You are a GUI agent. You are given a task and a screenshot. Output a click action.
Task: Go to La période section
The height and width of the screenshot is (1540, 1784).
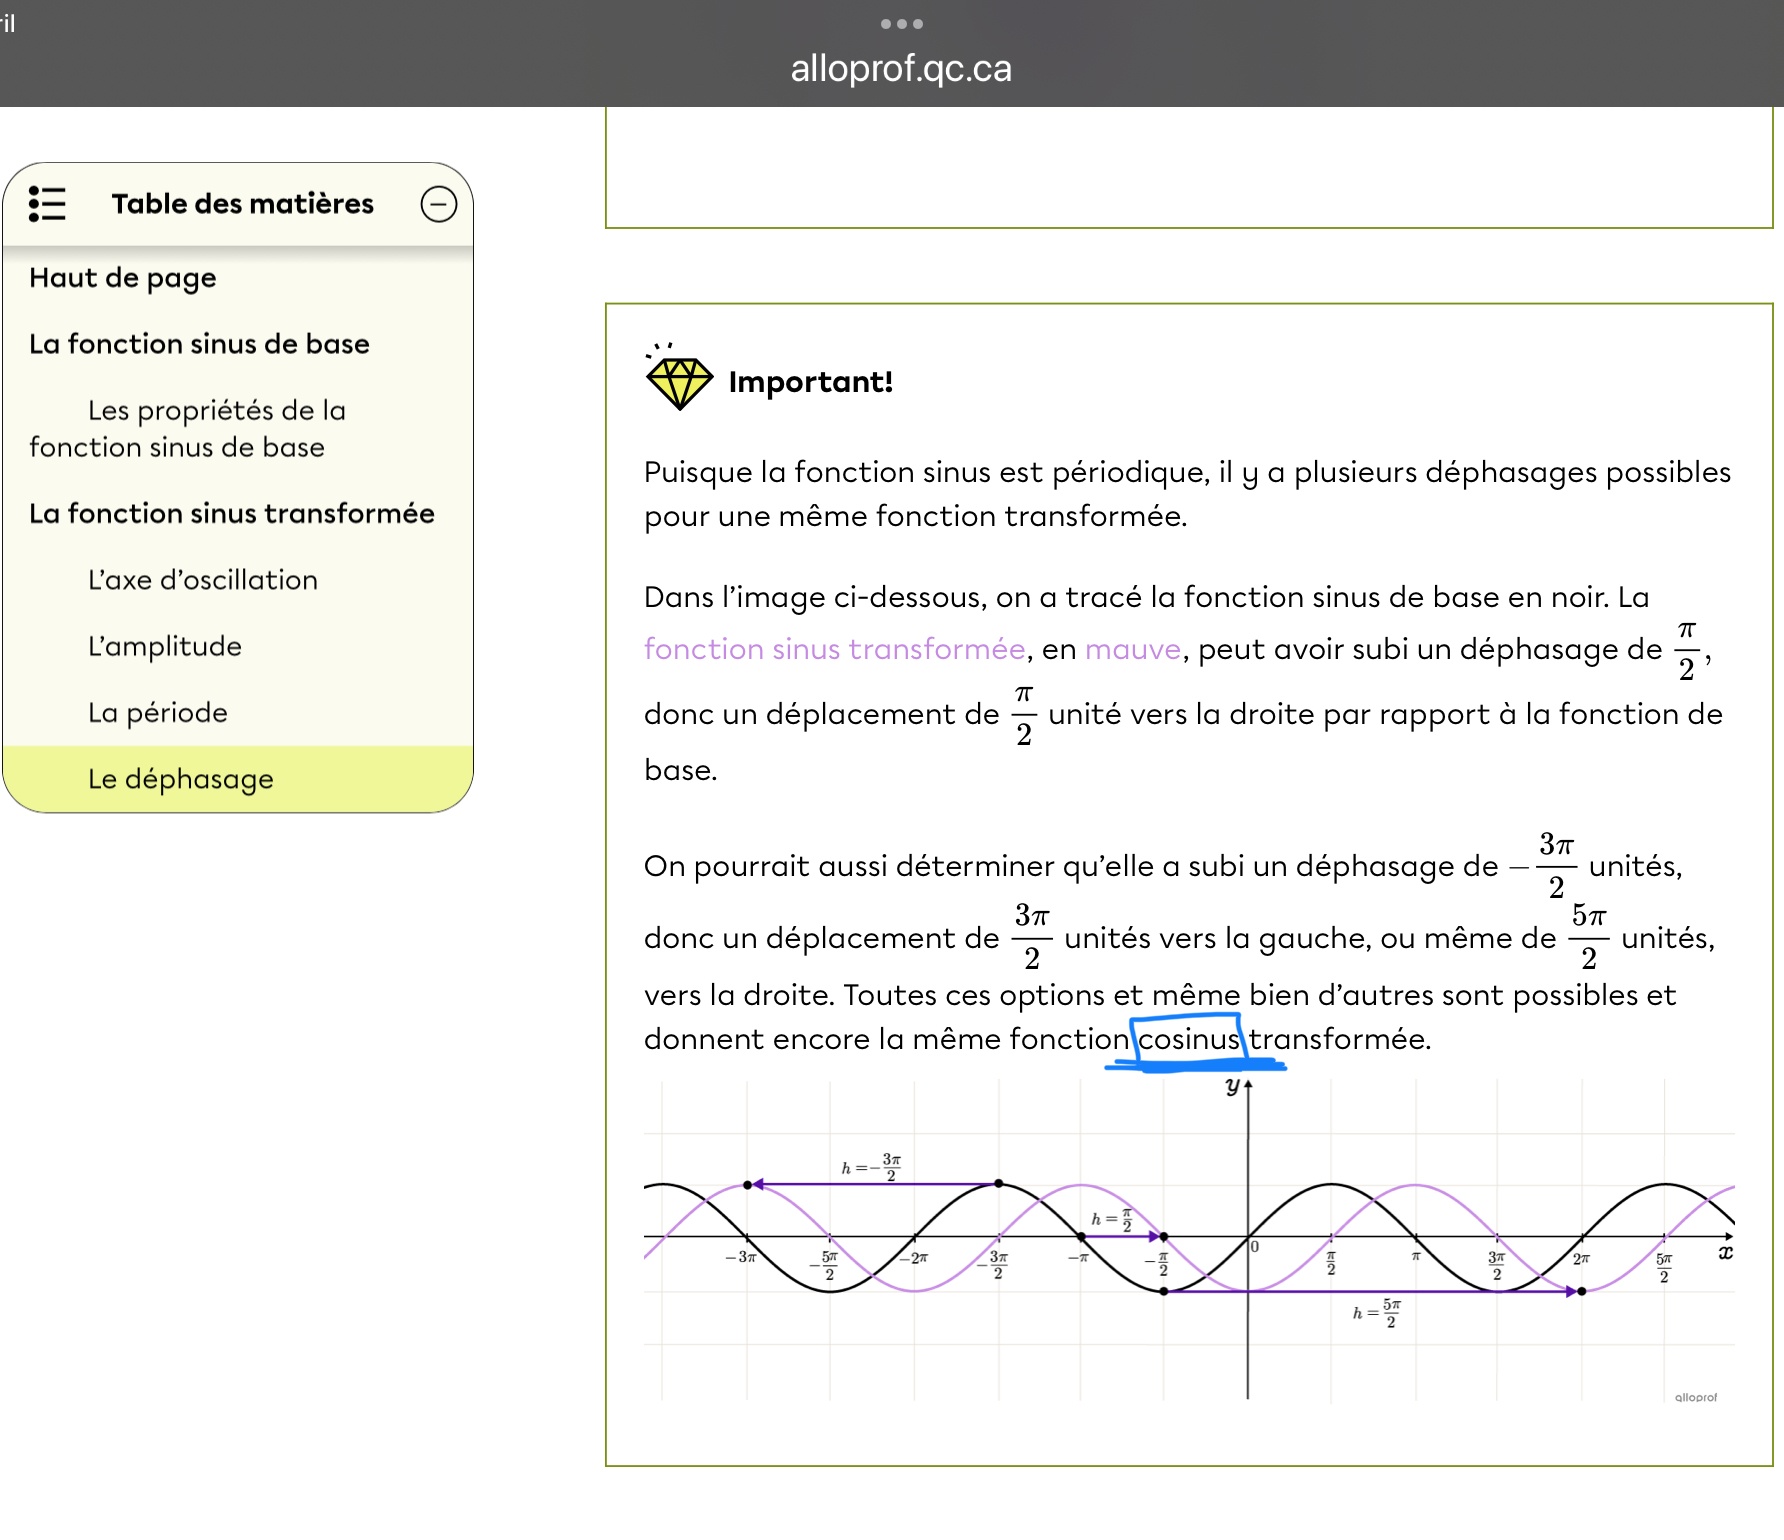(158, 713)
